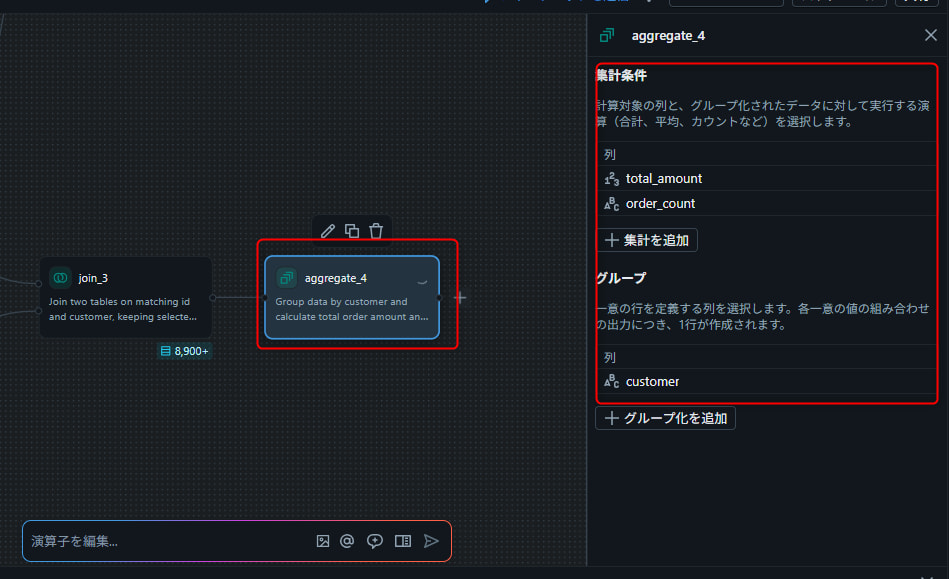The image size is (949, 579).
Task: Send the prompt with the arrow icon
Action: 431,541
